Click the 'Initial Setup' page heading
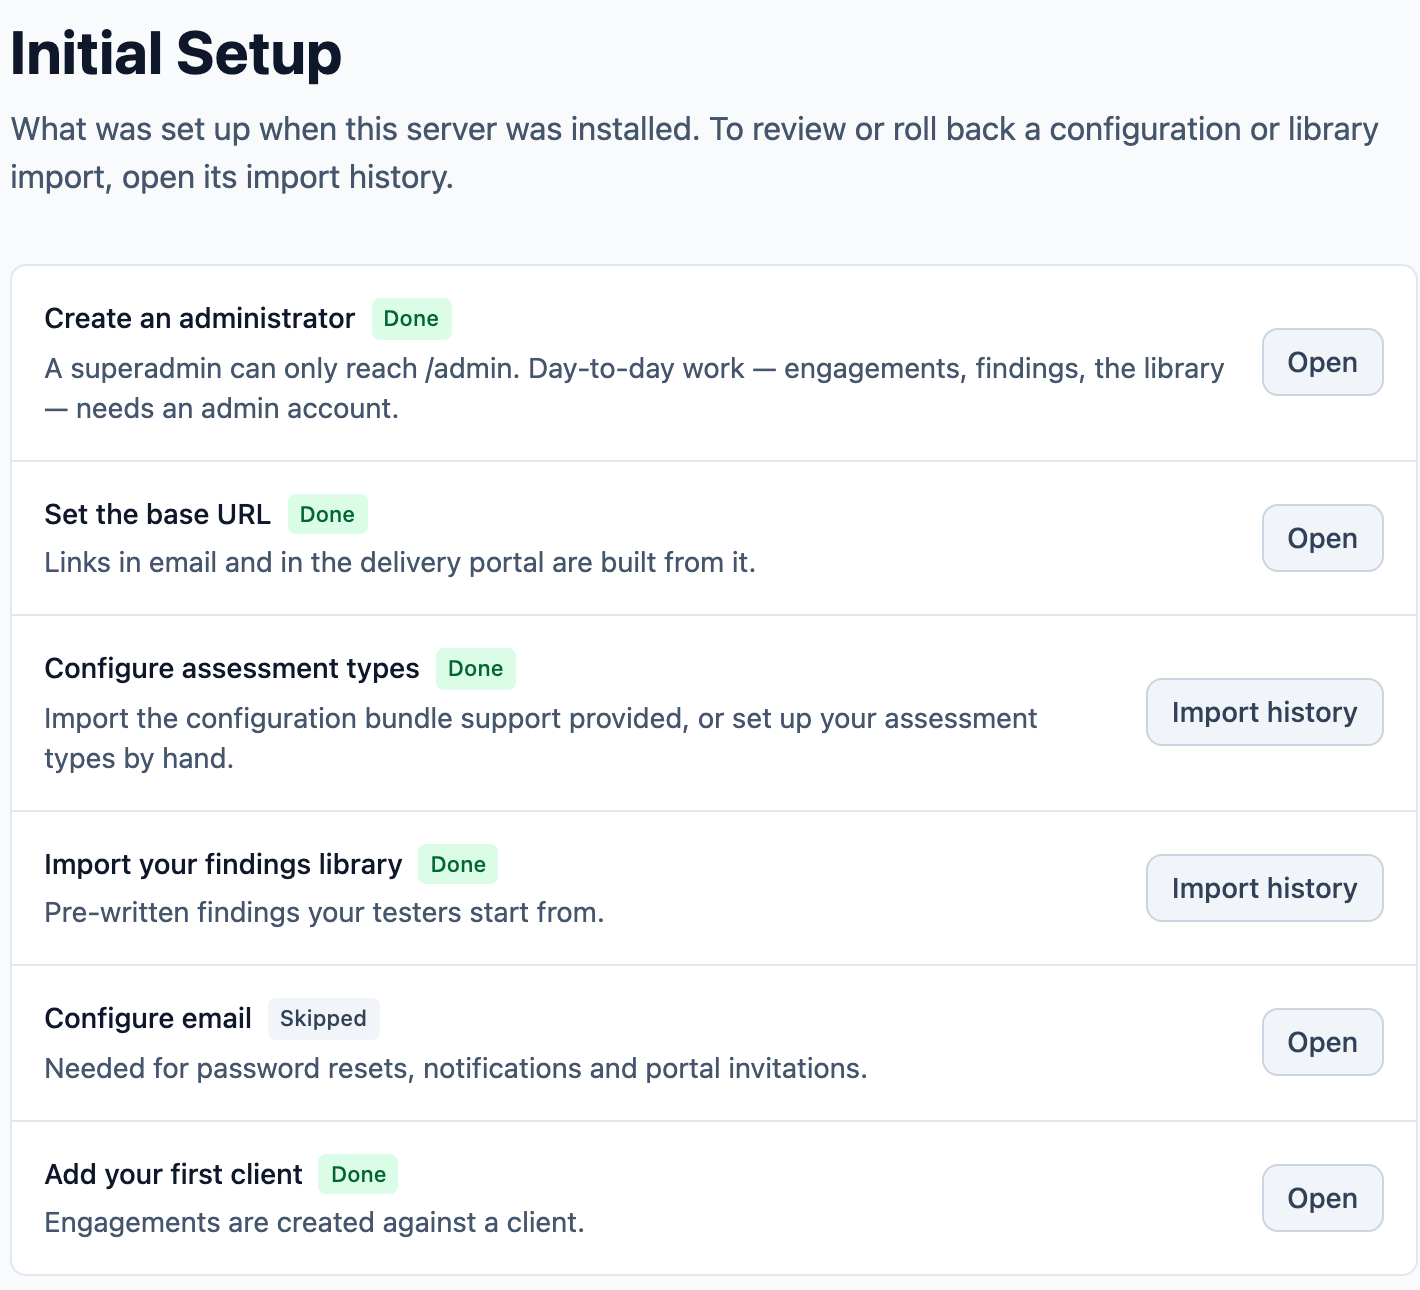 pos(176,54)
